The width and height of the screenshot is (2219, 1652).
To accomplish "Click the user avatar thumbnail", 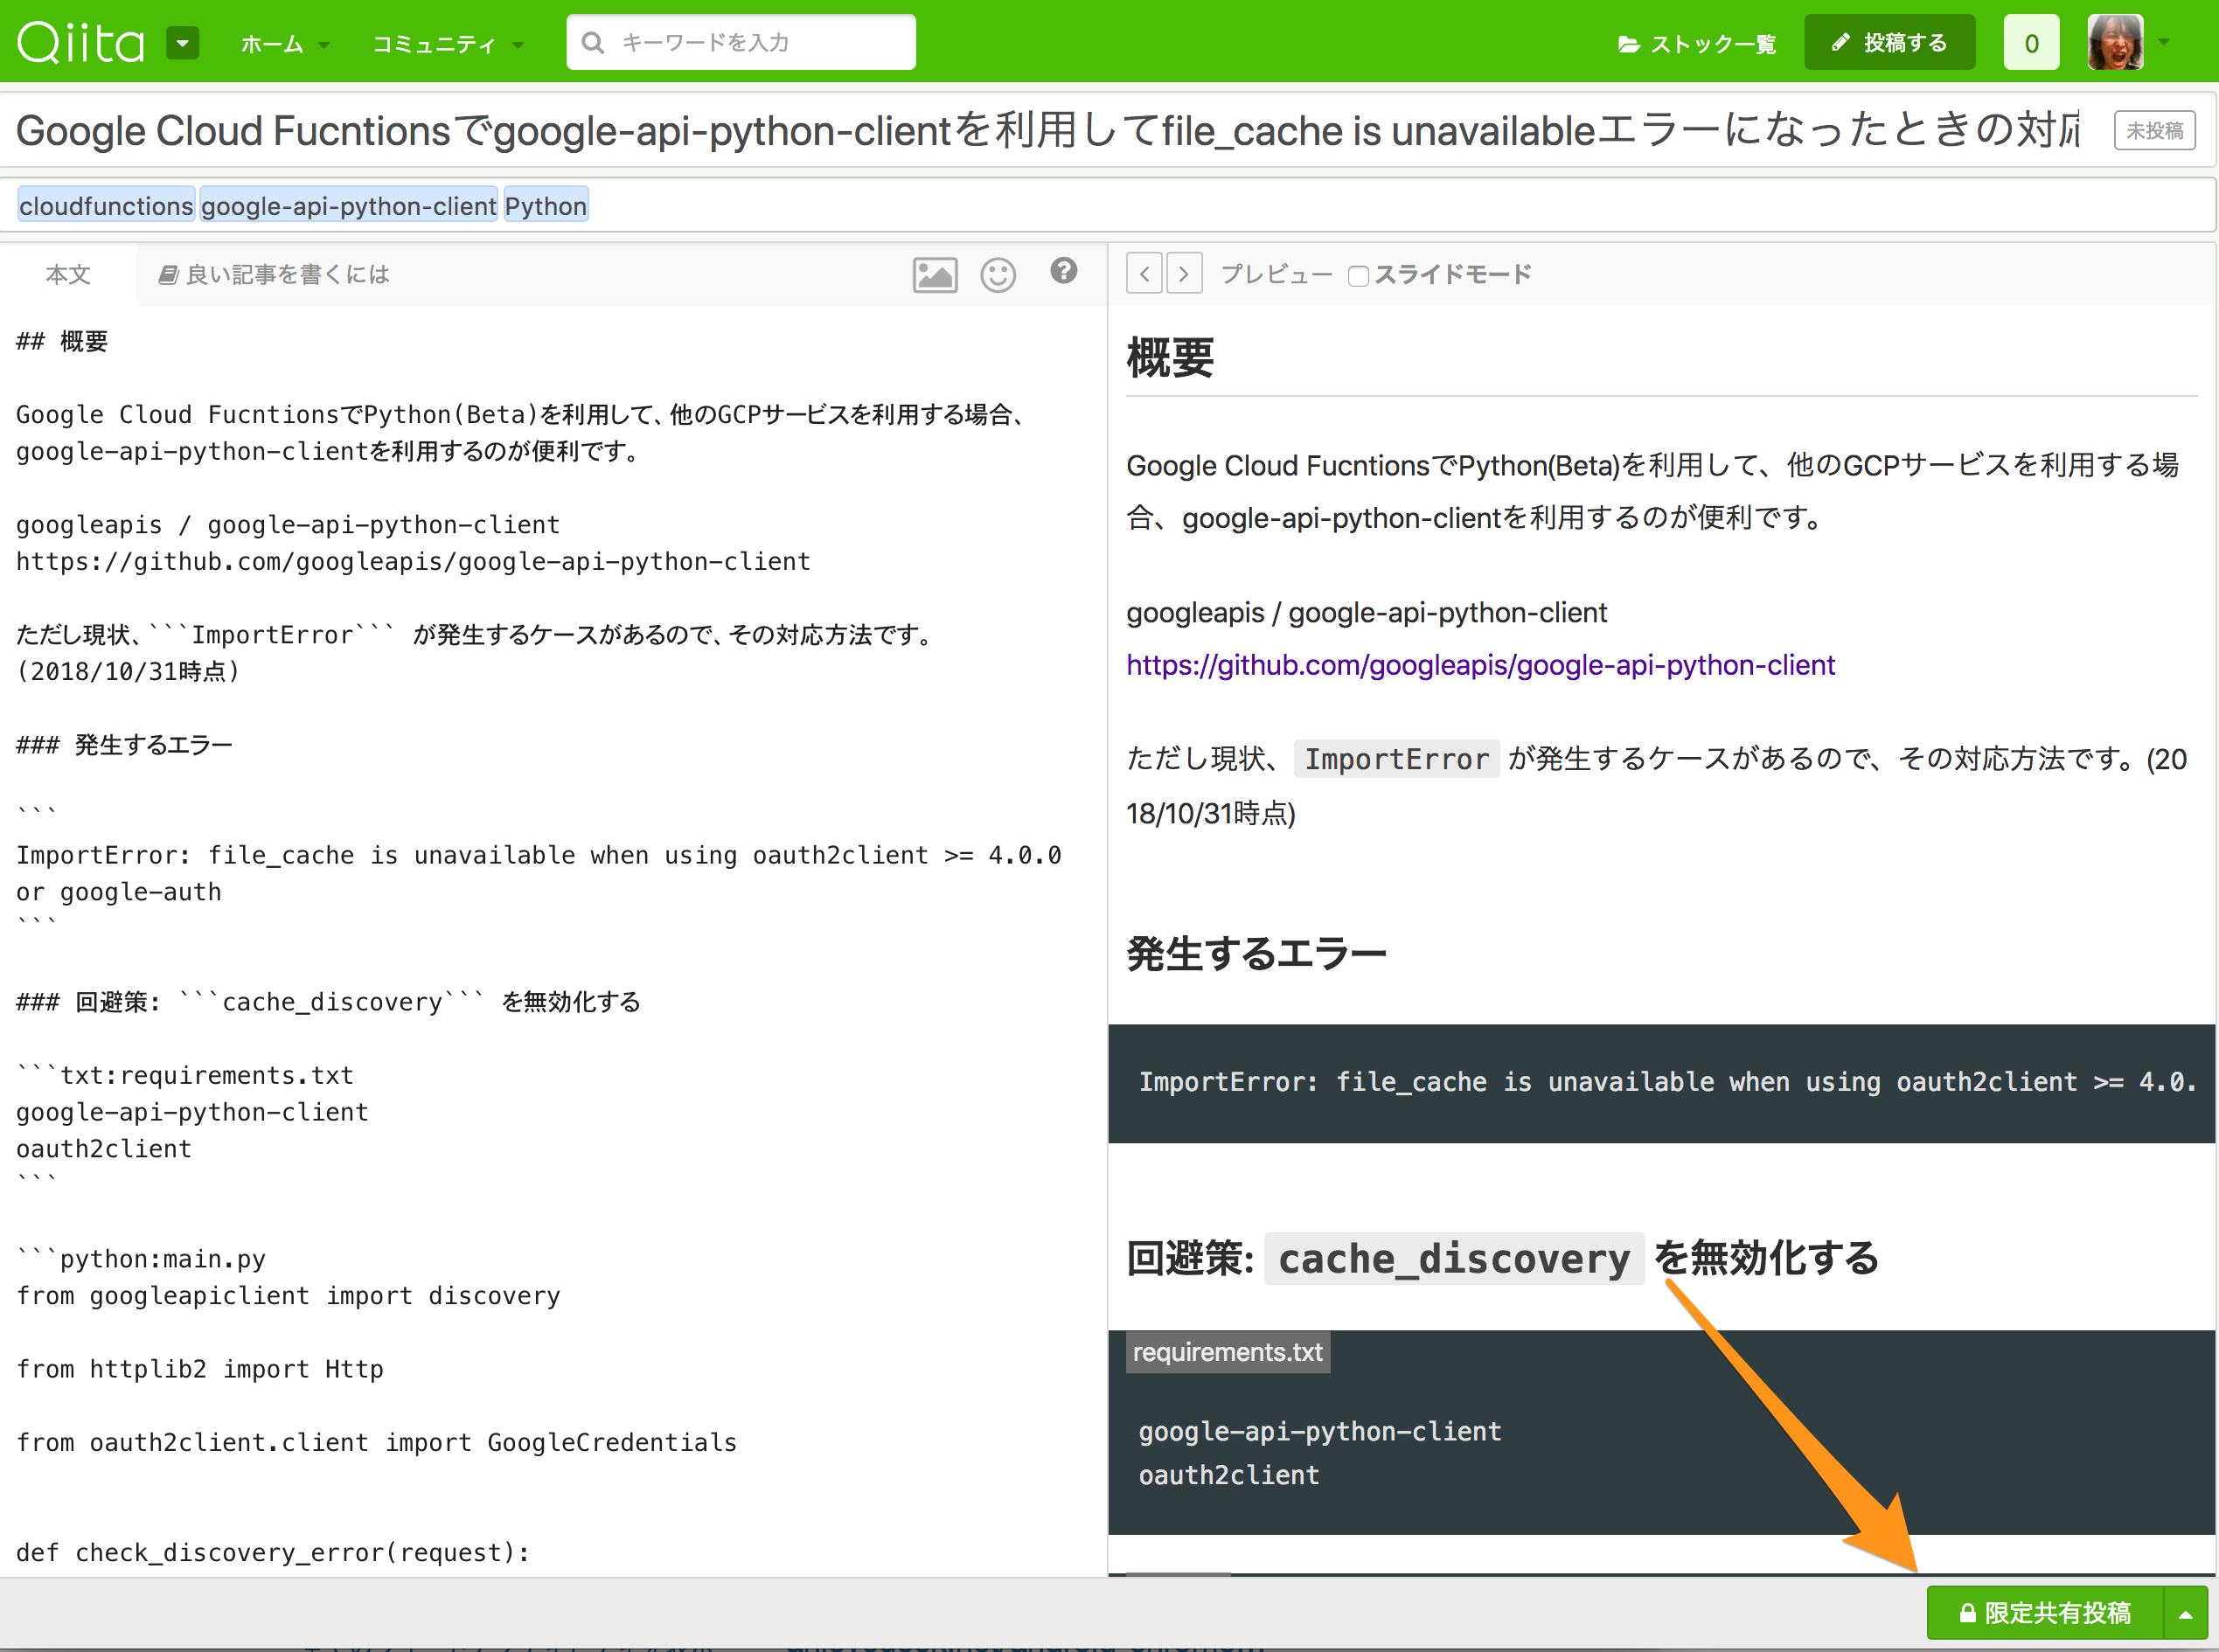I will 2115,42.
